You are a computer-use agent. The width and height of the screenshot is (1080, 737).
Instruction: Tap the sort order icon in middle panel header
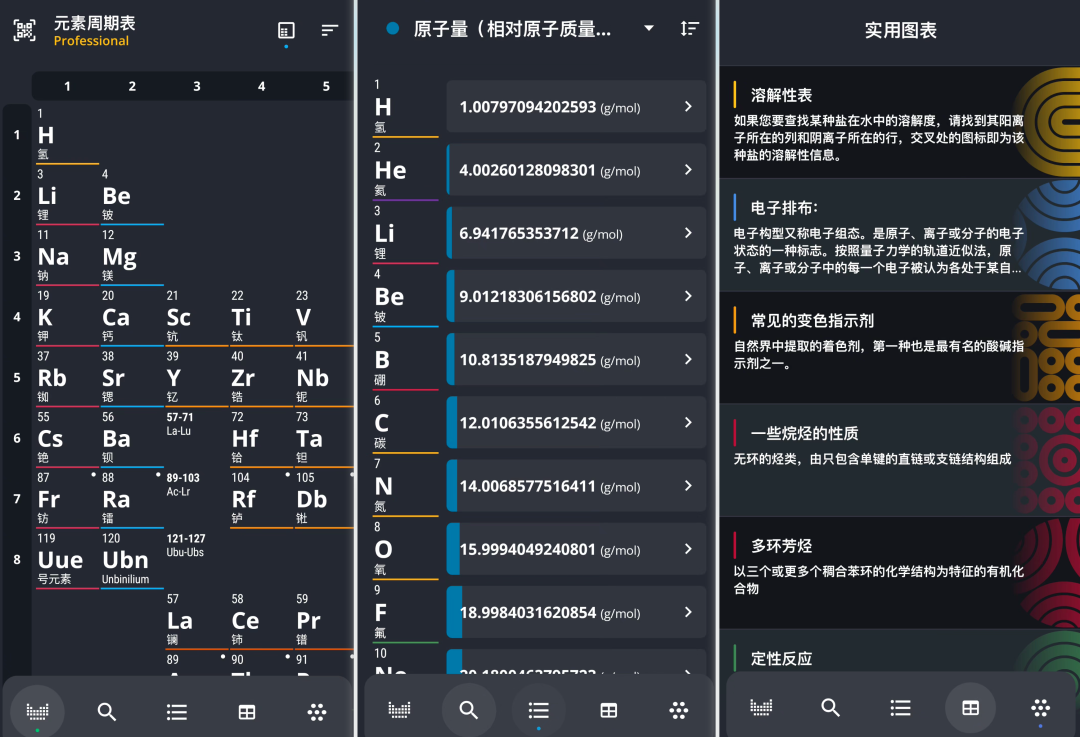coord(689,28)
